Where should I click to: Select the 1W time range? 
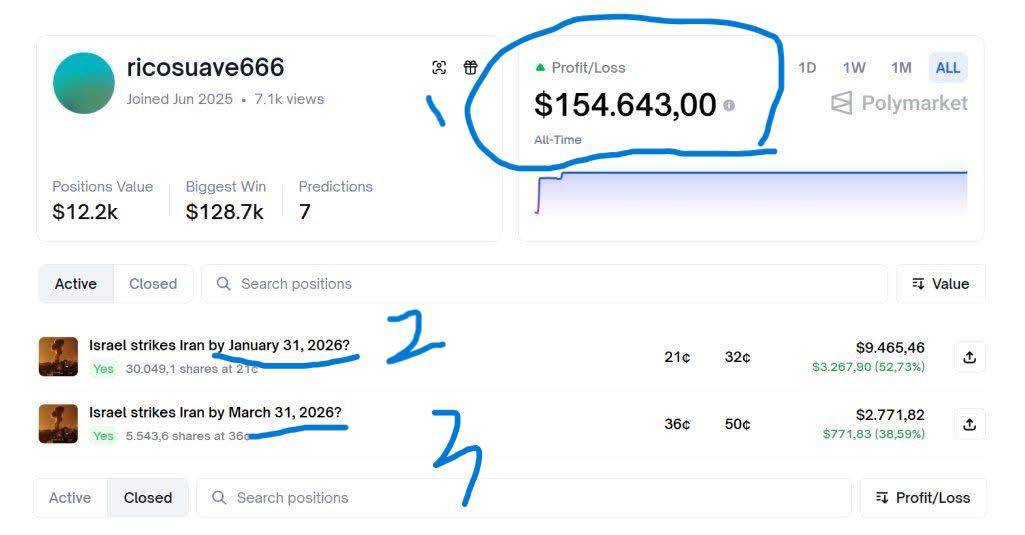point(854,68)
